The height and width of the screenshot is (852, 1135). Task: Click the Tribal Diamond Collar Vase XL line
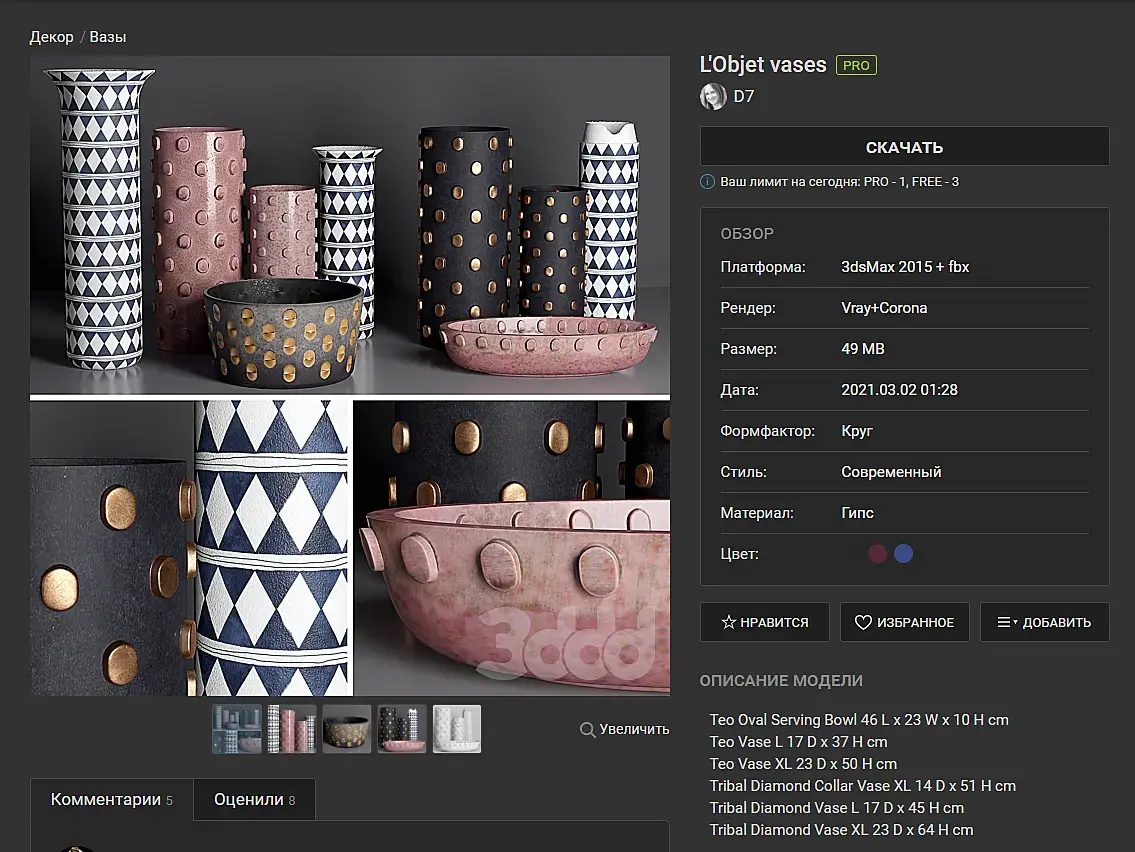(x=862, y=785)
